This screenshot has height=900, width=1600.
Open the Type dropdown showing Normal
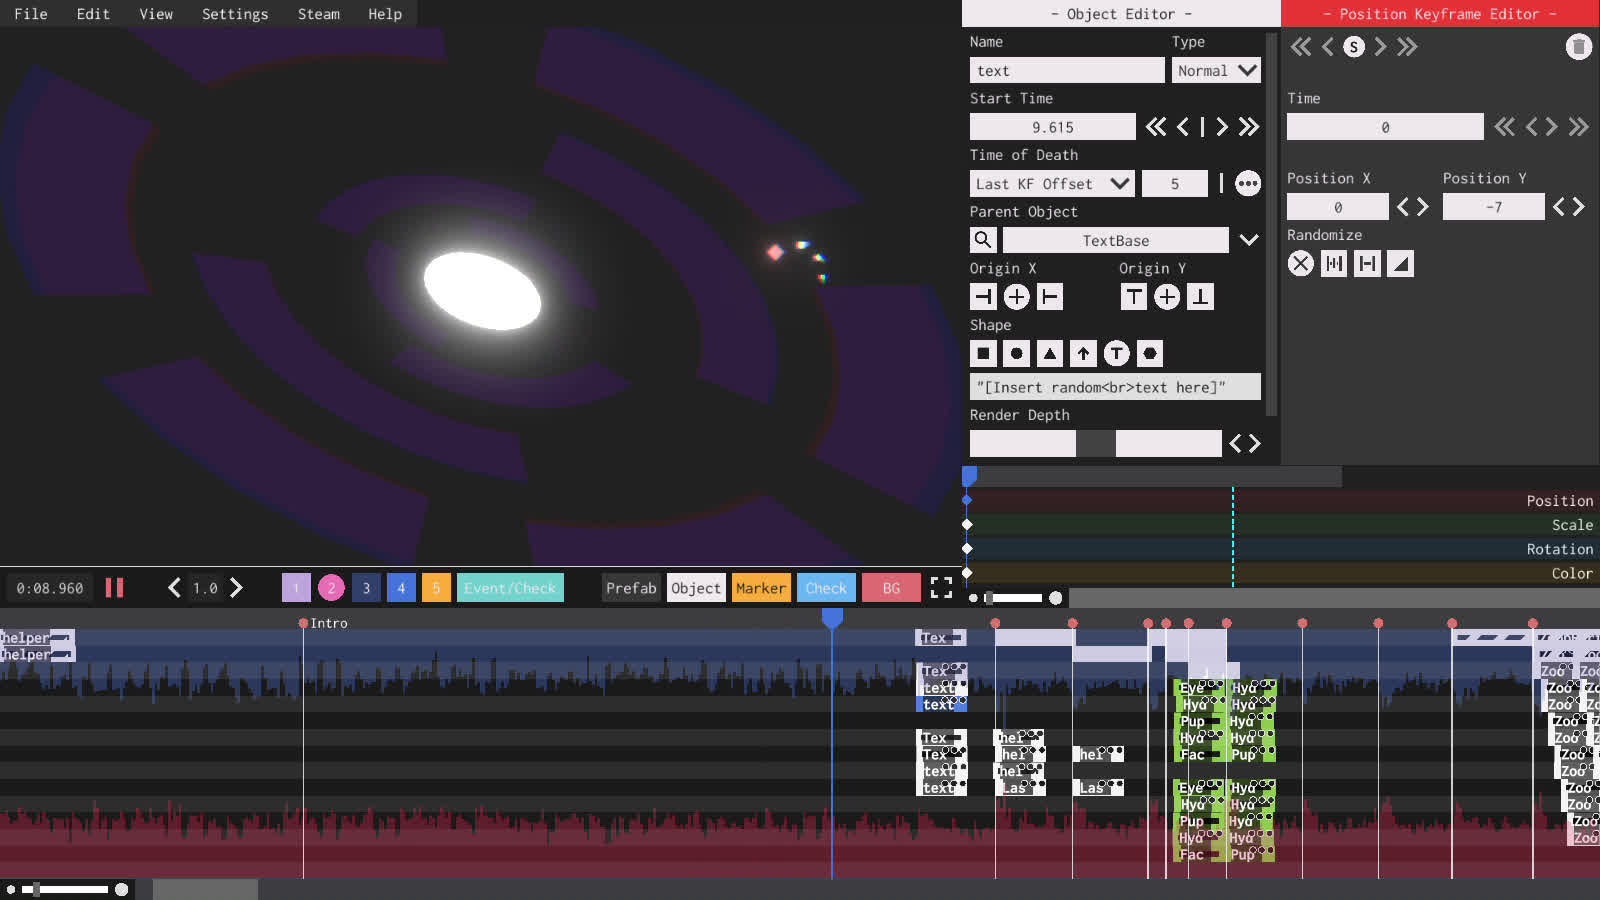(1215, 71)
